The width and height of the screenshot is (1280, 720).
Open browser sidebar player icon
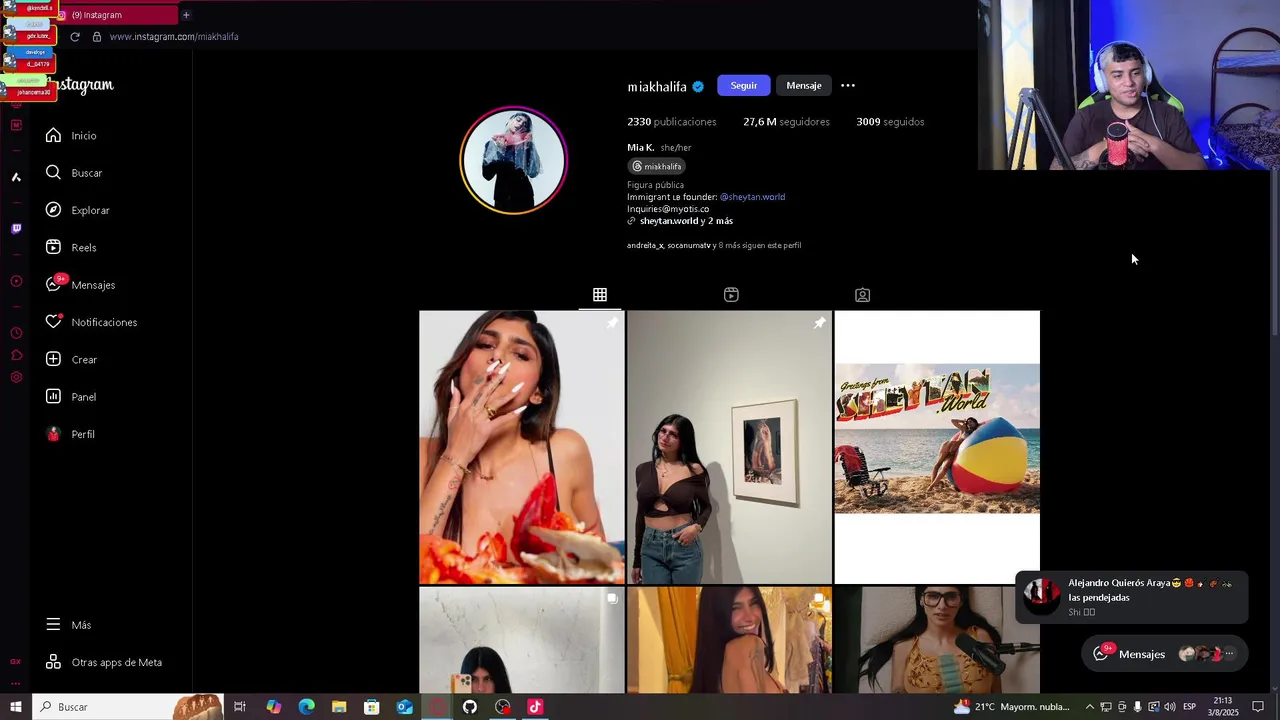[x=16, y=281]
